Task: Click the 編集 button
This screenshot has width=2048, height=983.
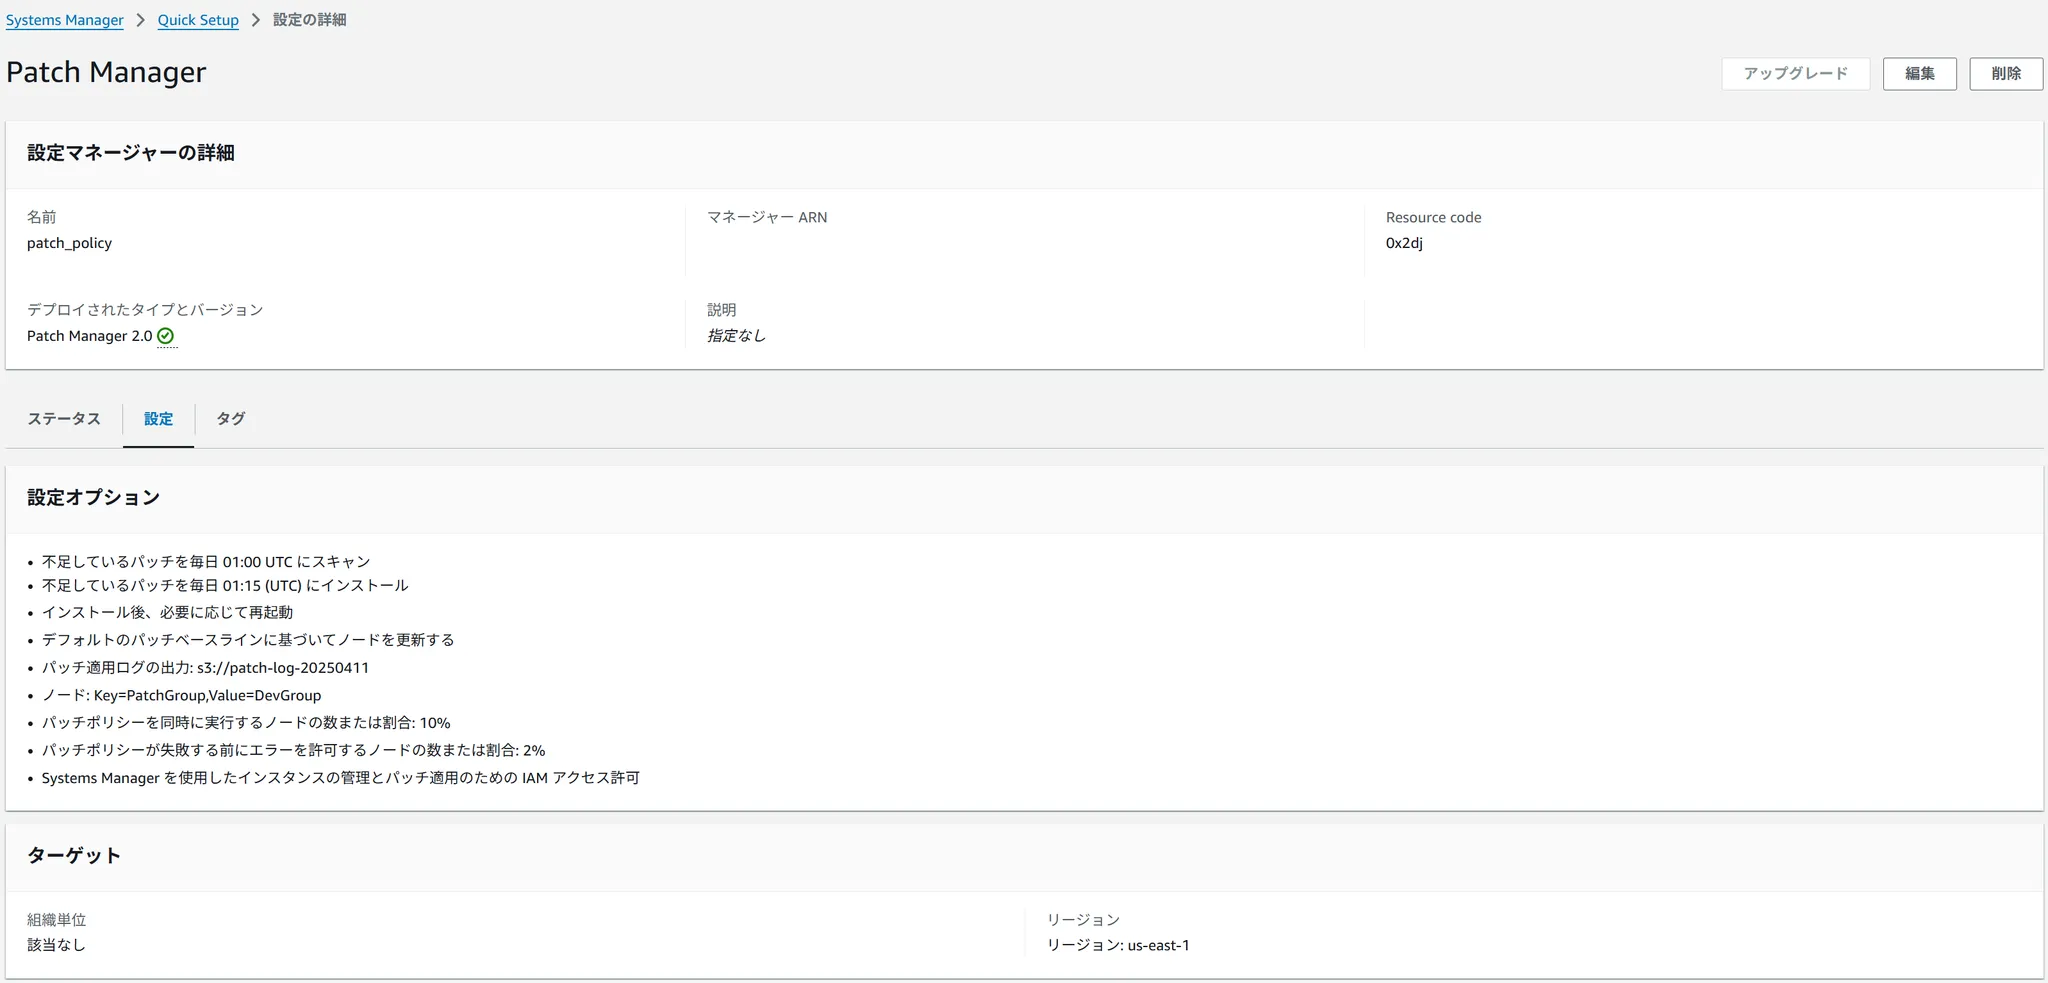Action: (x=1919, y=74)
